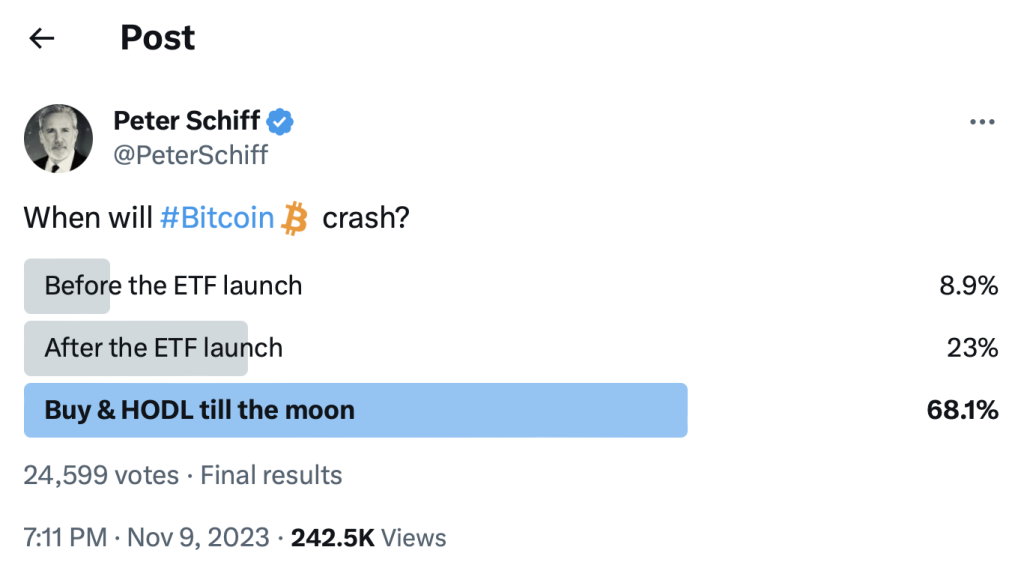Click the orange Bitcoin emoji icon
Viewport: 1024px width, 574px height.
294,217
